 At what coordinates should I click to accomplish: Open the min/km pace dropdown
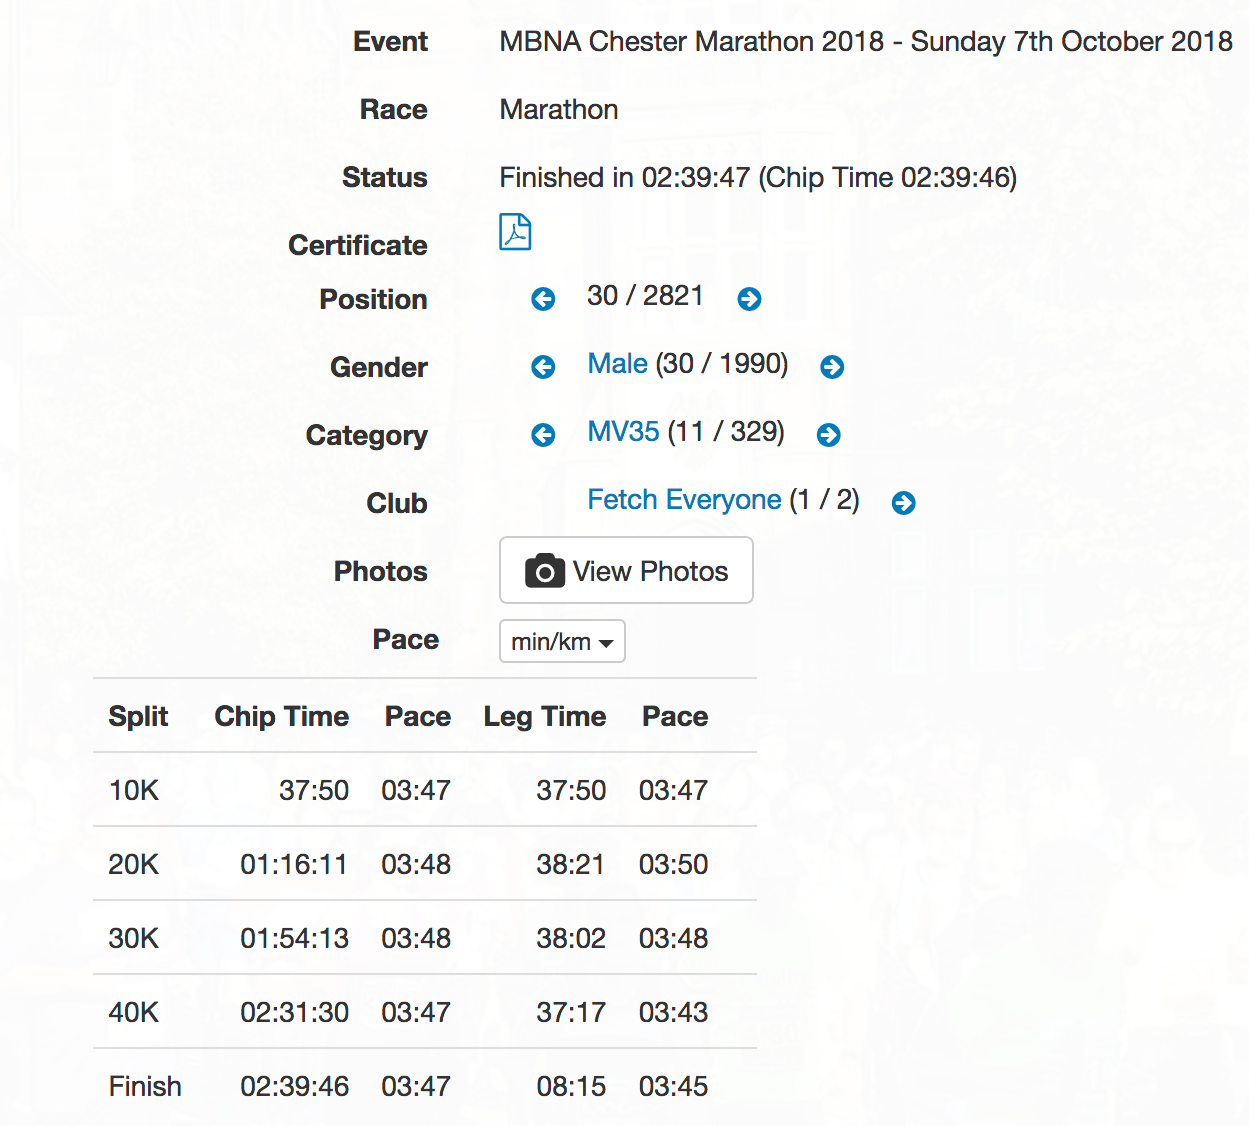562,641
